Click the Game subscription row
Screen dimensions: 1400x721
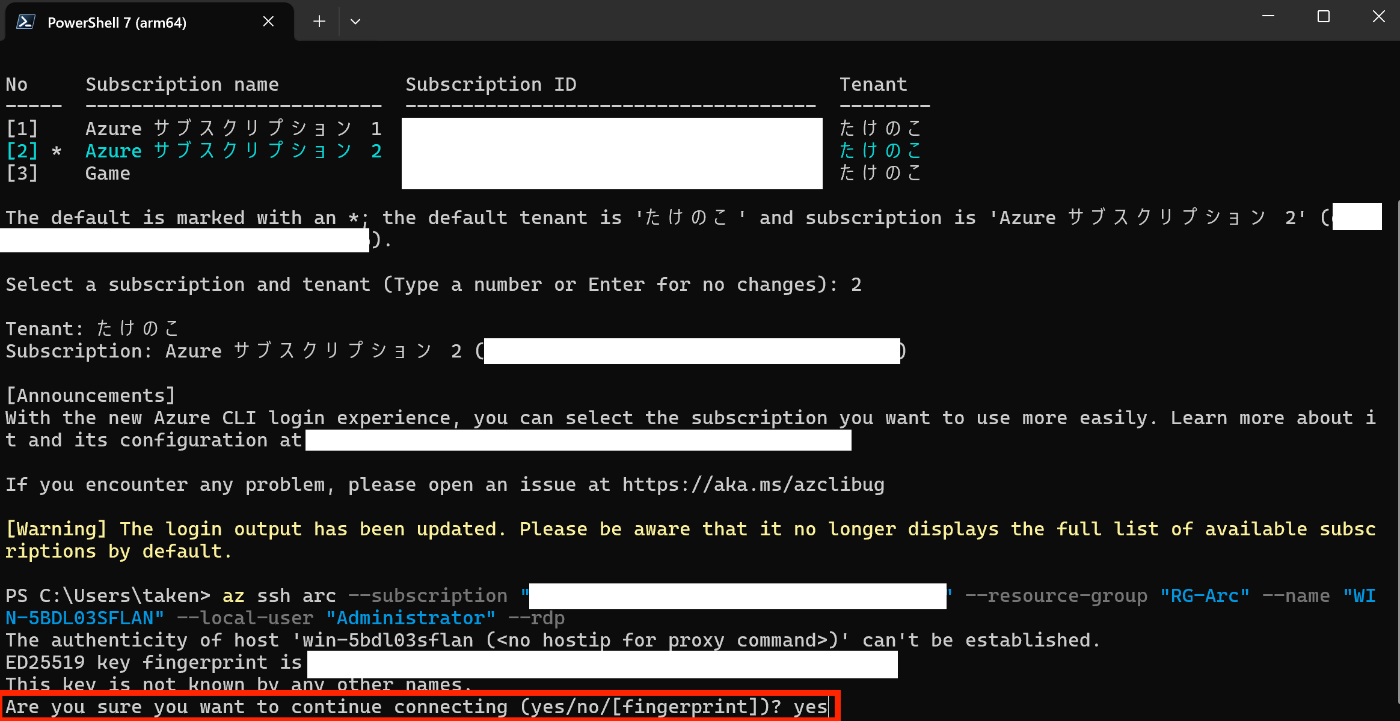(464, 173)
